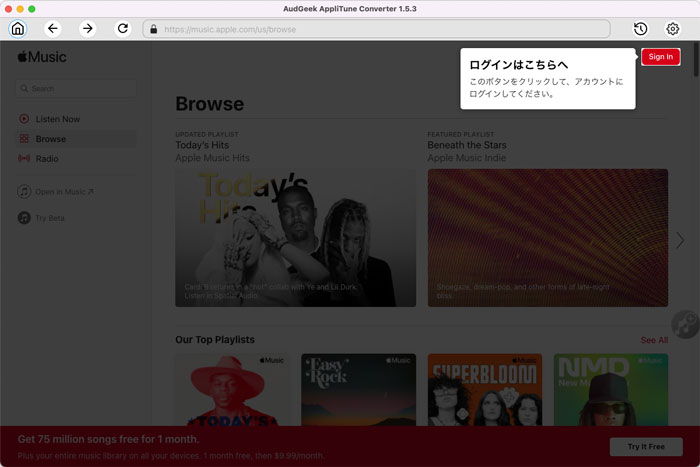Reload the page with refresh icon
The height and width of the screenshot is (467, 700).
123,29
